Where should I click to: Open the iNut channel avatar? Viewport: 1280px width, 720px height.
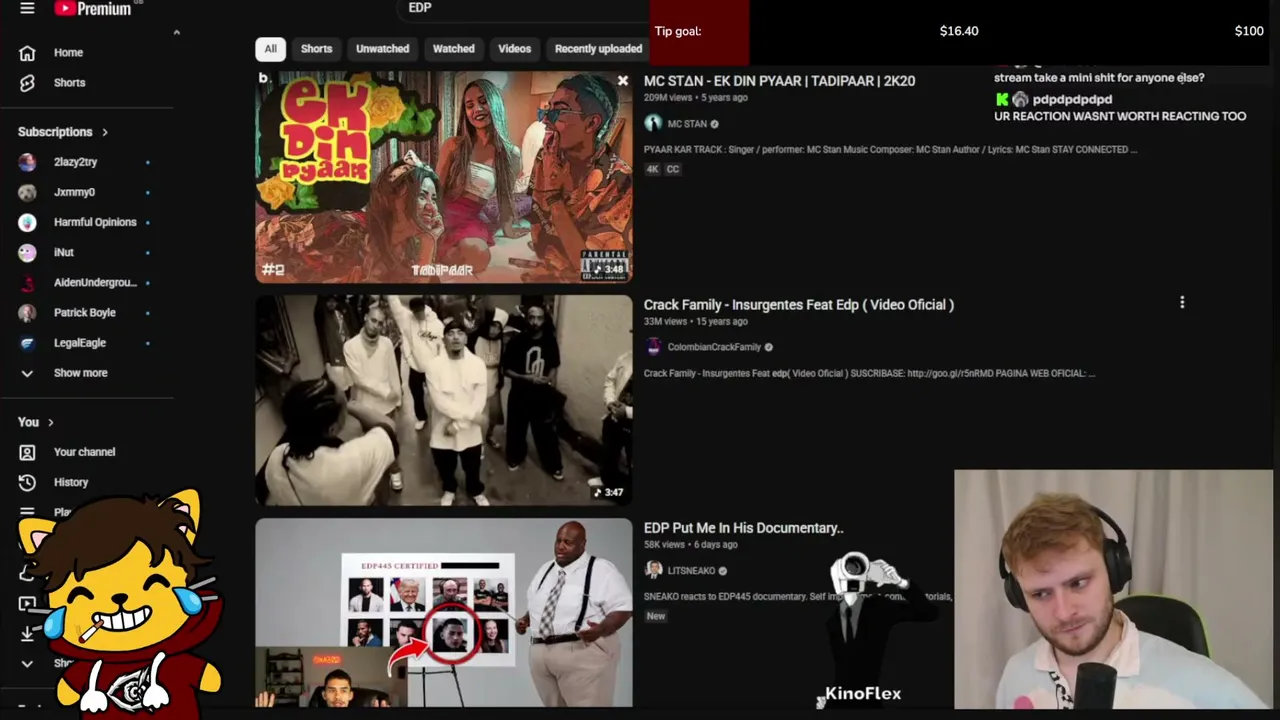click(27, 252)
